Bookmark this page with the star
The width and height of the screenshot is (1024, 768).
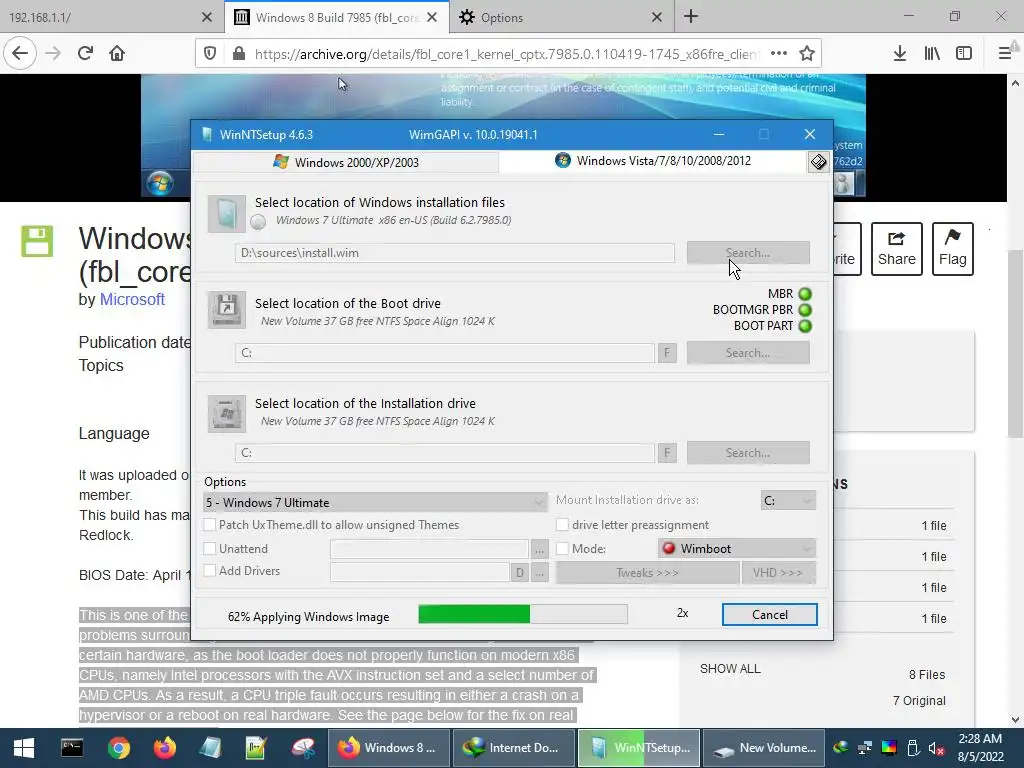pyautogui.click(x=807, y=54)
